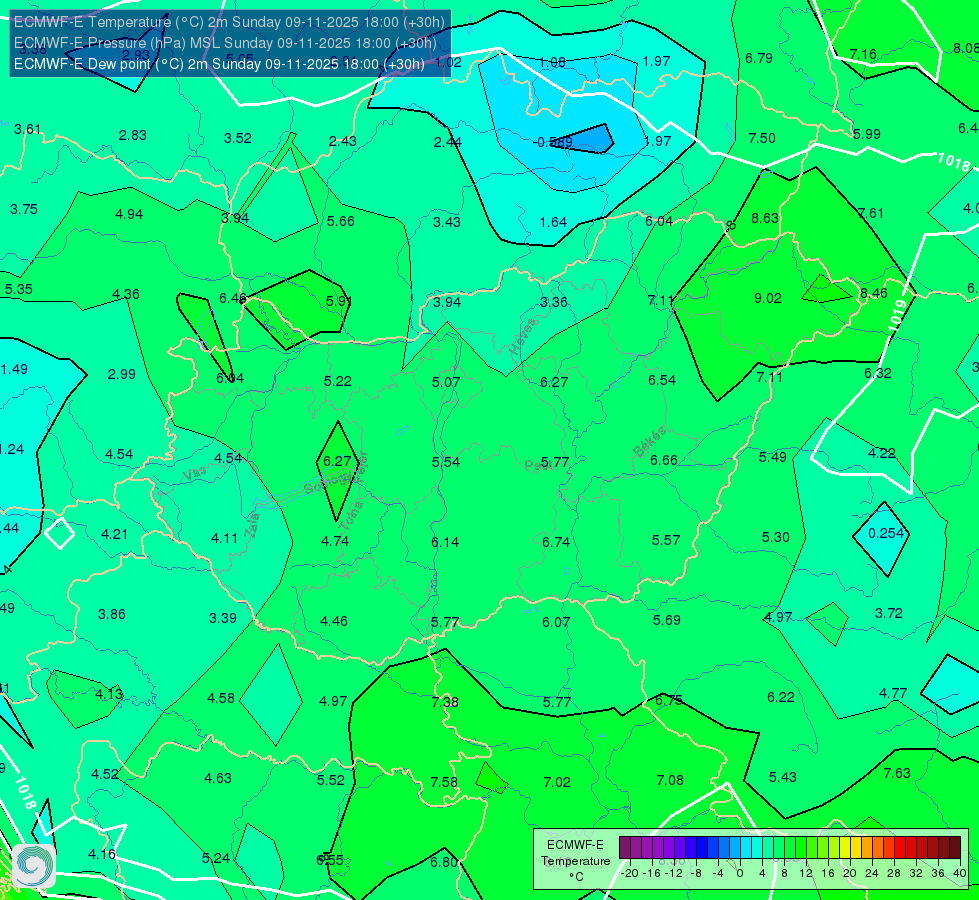This screenshot has width=979, height=900.
Task: Click the 6.79 temperature value
Action: point(759,58)
